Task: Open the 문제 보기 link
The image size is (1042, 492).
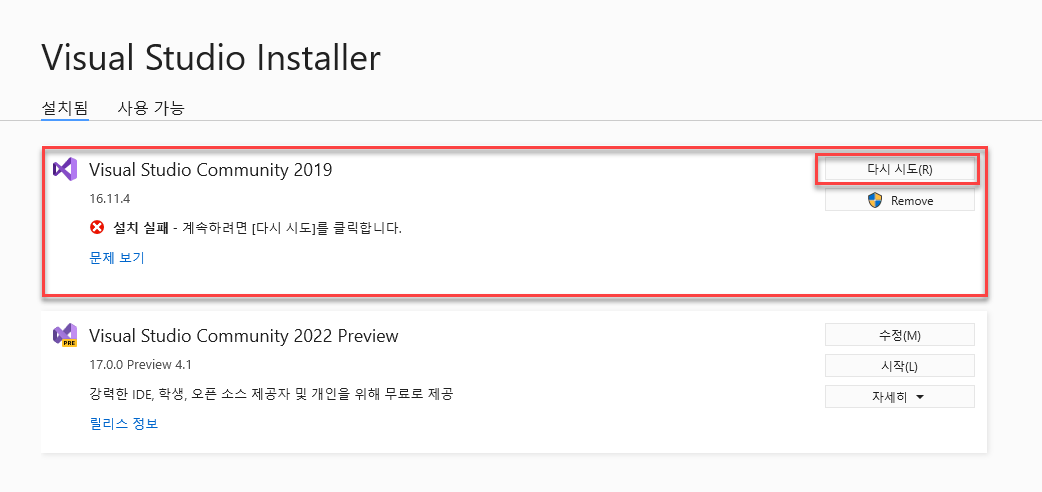Action: tap(117, 258)
